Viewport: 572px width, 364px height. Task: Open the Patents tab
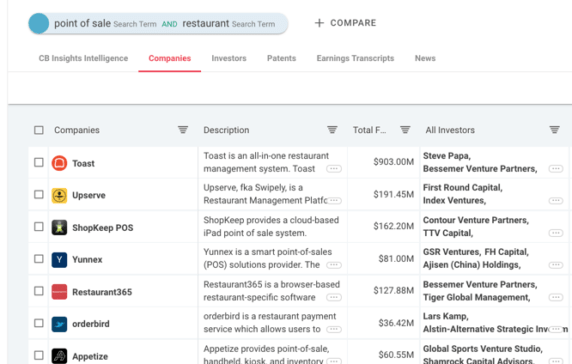click(281, 58)
